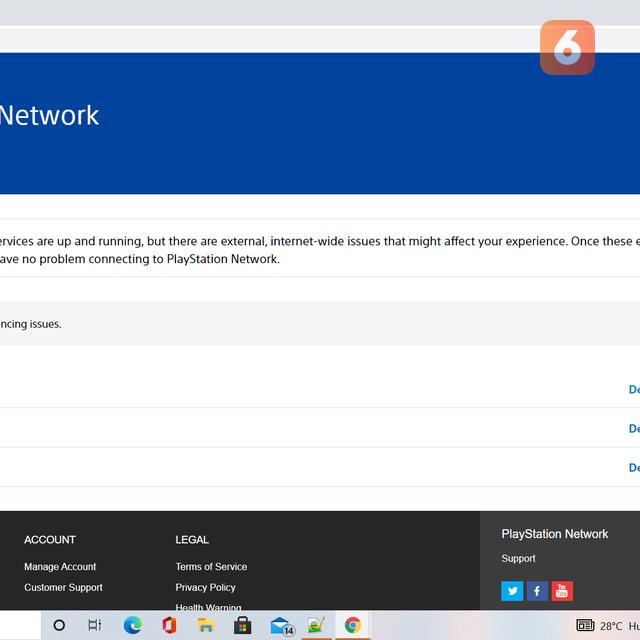Switch to Google Chrome in the taskbar

coord(352,625)
